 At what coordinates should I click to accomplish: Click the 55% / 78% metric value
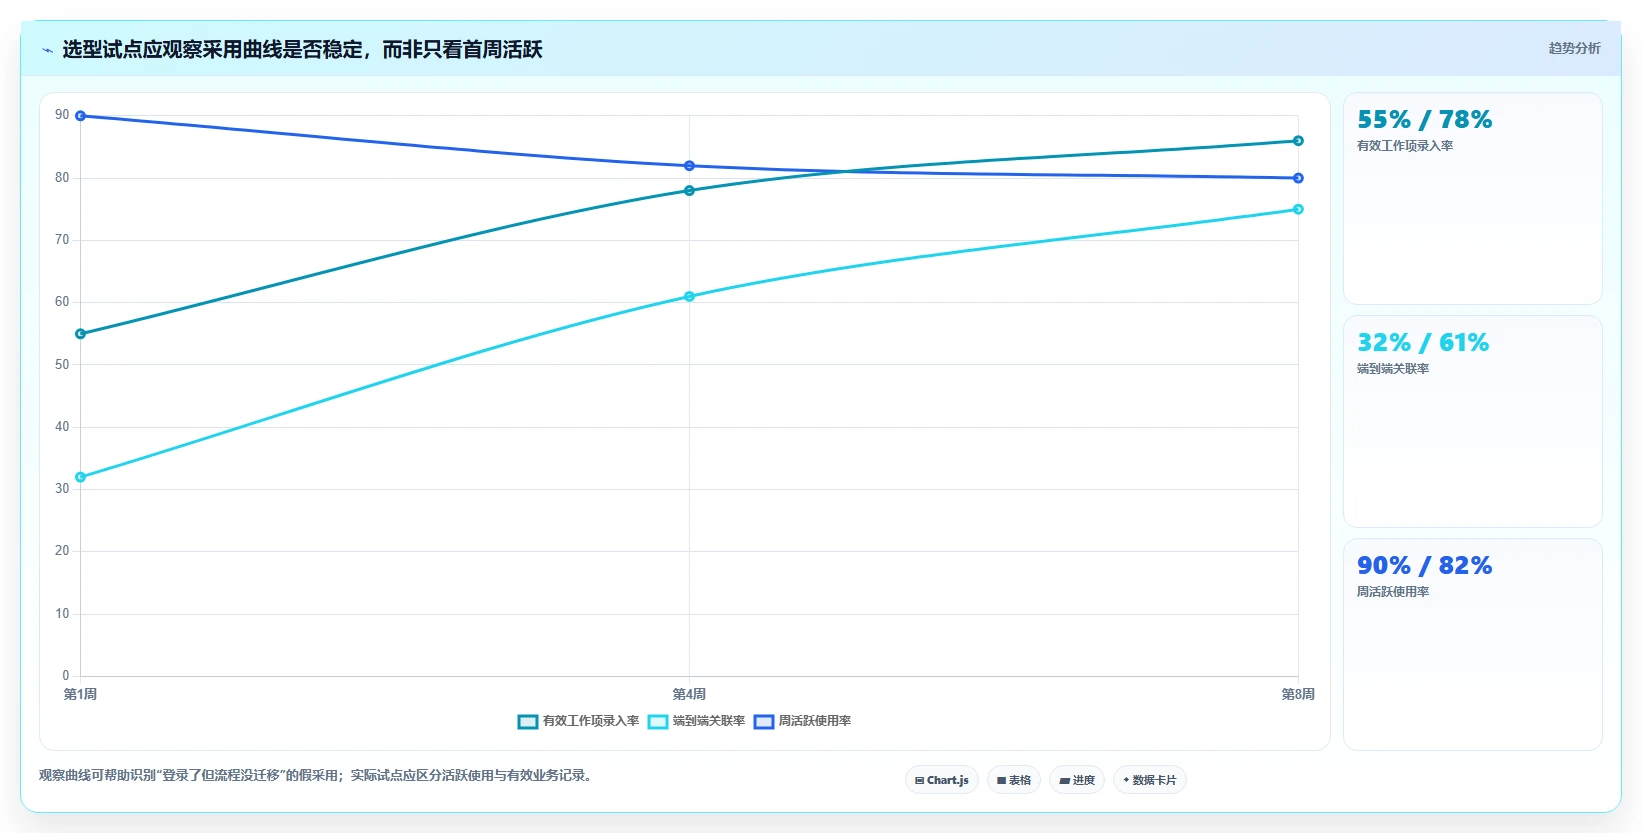point(1424,120)
